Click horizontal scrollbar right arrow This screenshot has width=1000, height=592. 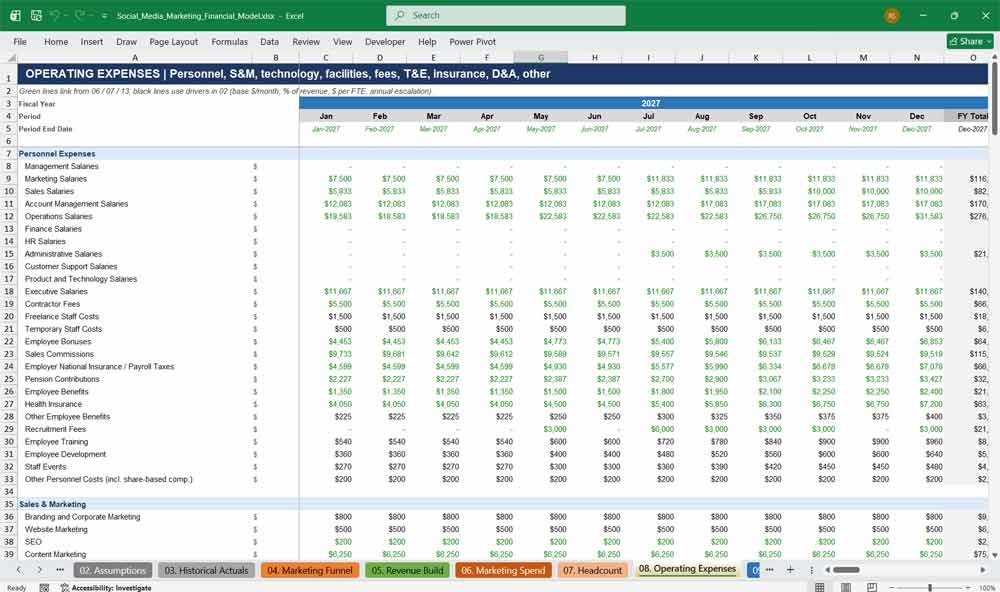click(x=983, y=570)
